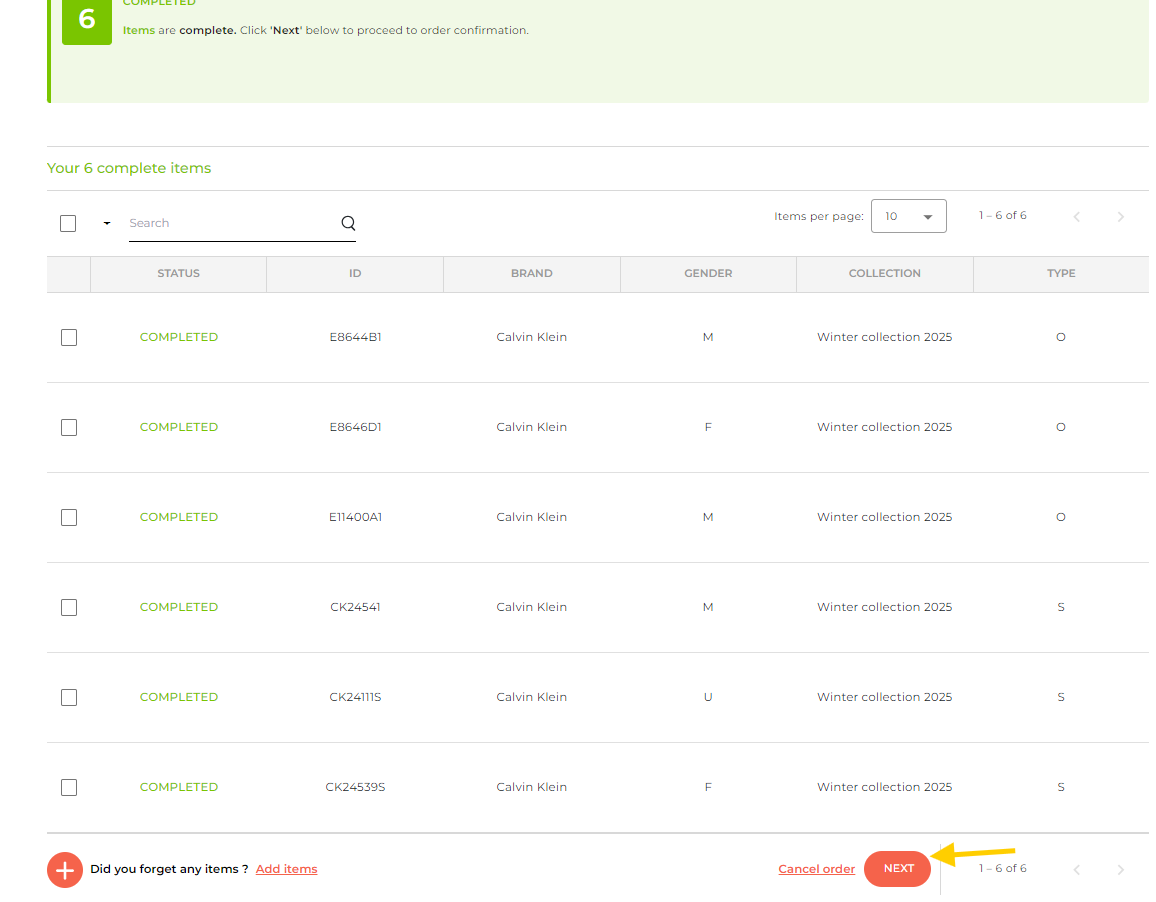Screen dimensions: 1156x902
Task: Click the orange plus add-items icon
Action: [65, 870]
